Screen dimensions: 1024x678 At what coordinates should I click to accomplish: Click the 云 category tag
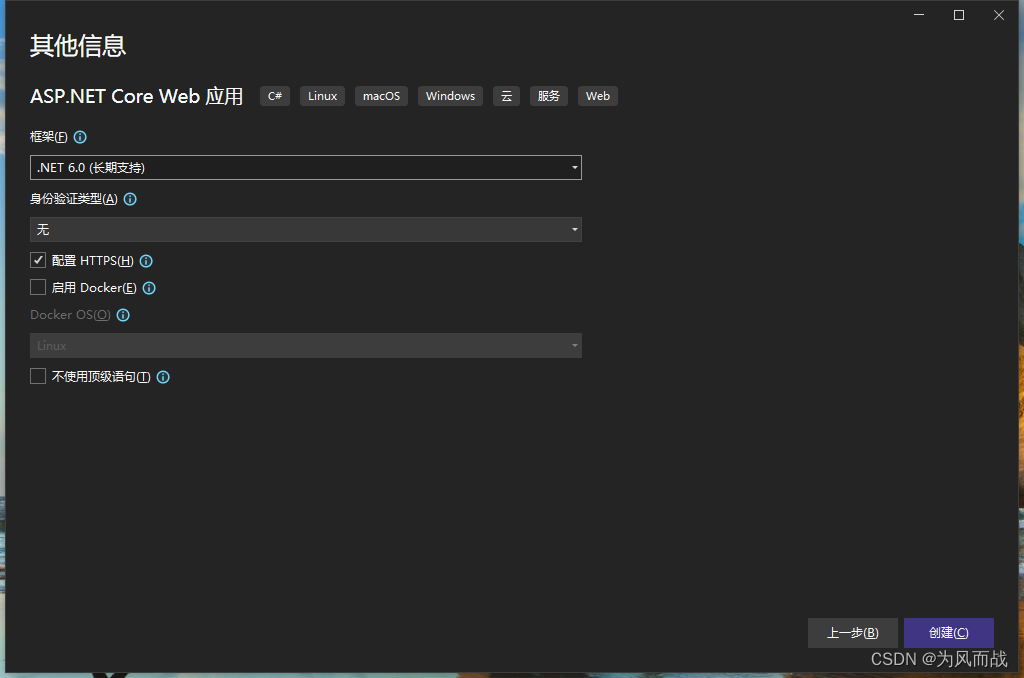tap(506, 96)
